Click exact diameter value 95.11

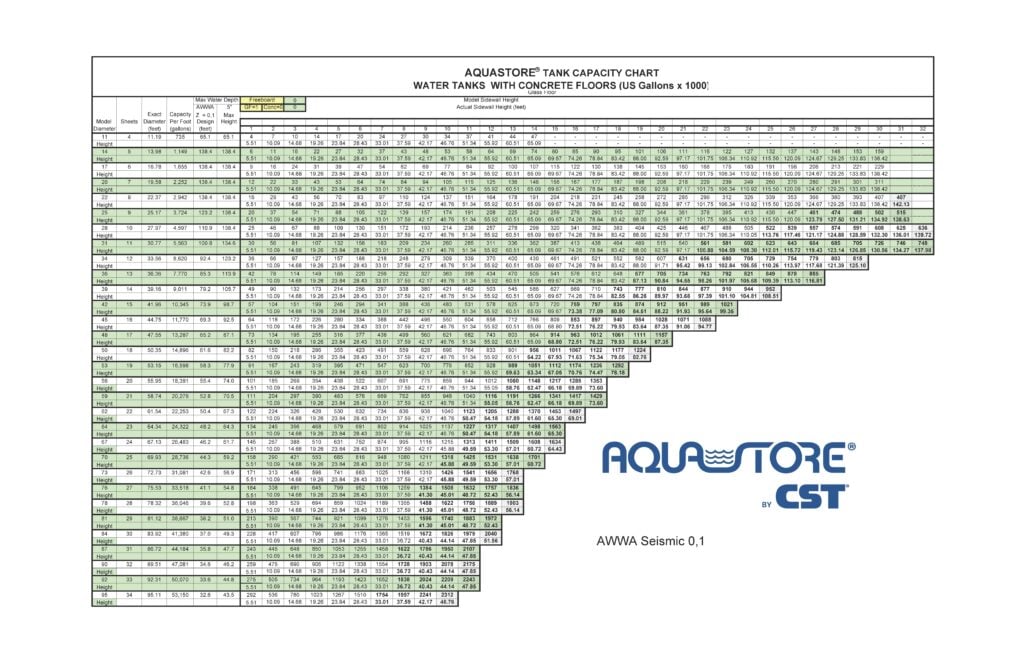pyautogui.click(x=154, y=595)
